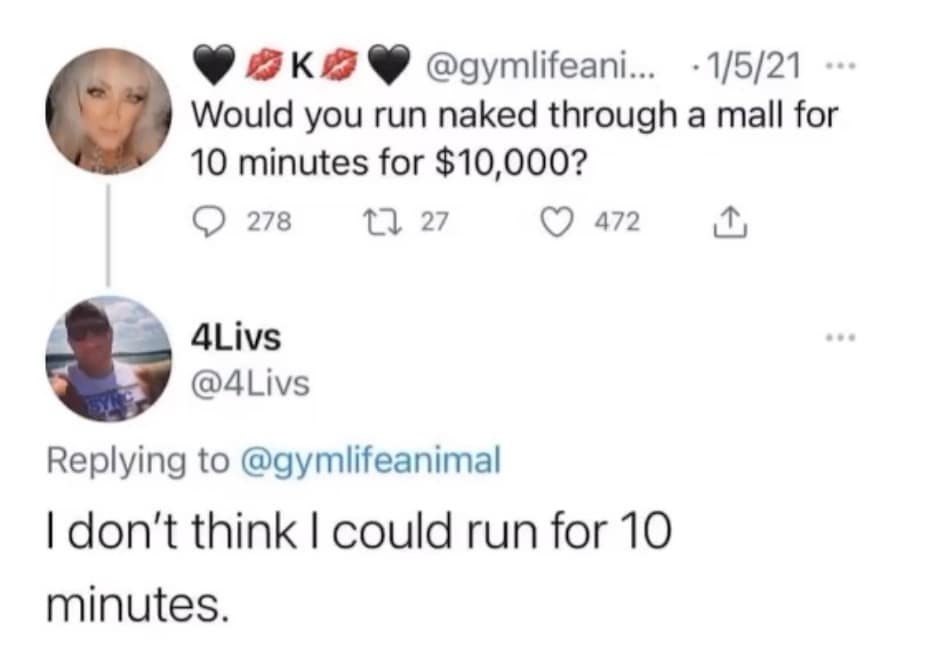Click the 472 likes count

point(617,223)
